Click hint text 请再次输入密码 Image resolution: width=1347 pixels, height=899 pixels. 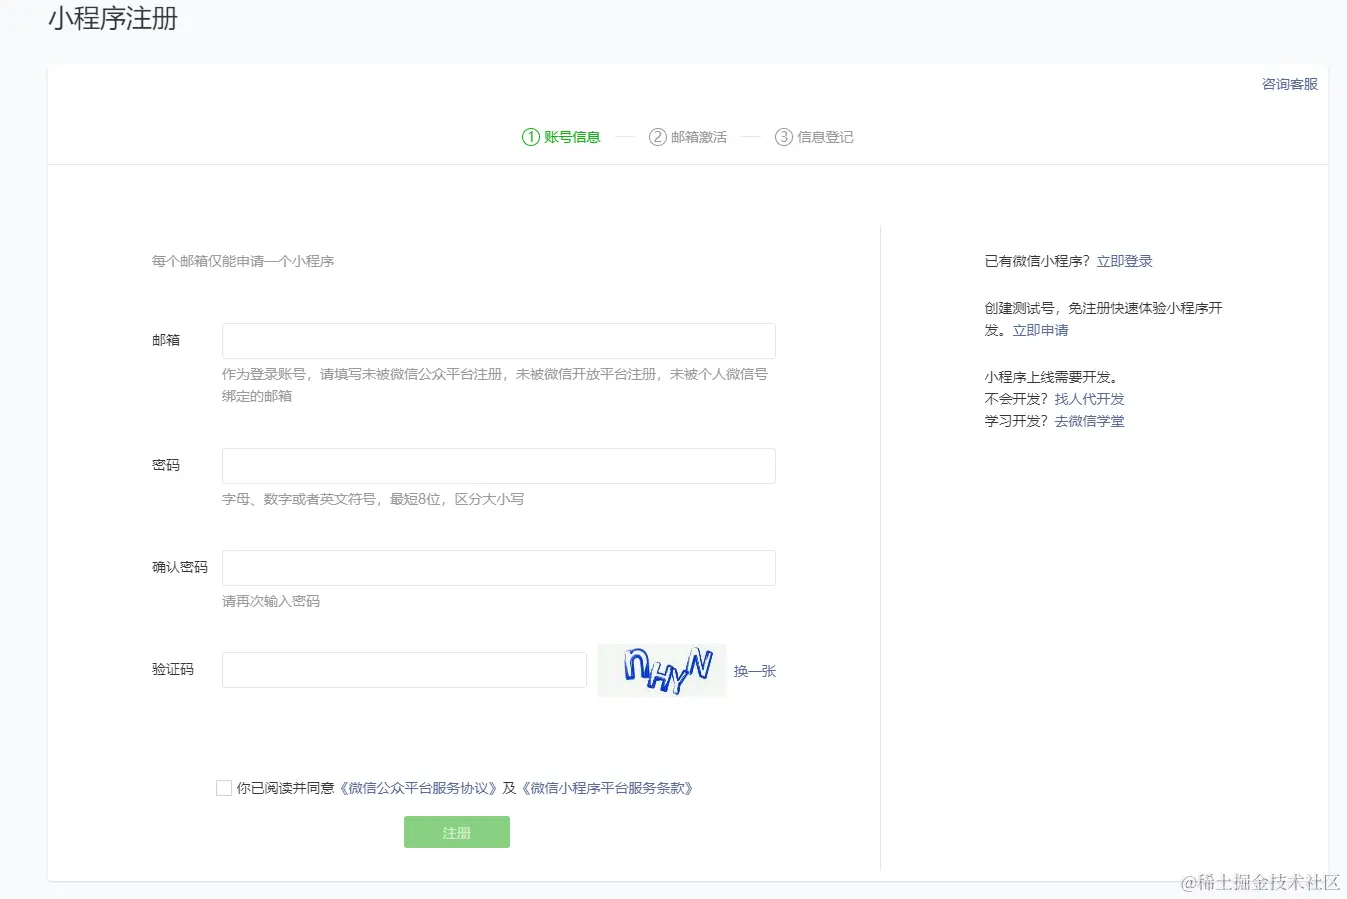pos(271,601)
